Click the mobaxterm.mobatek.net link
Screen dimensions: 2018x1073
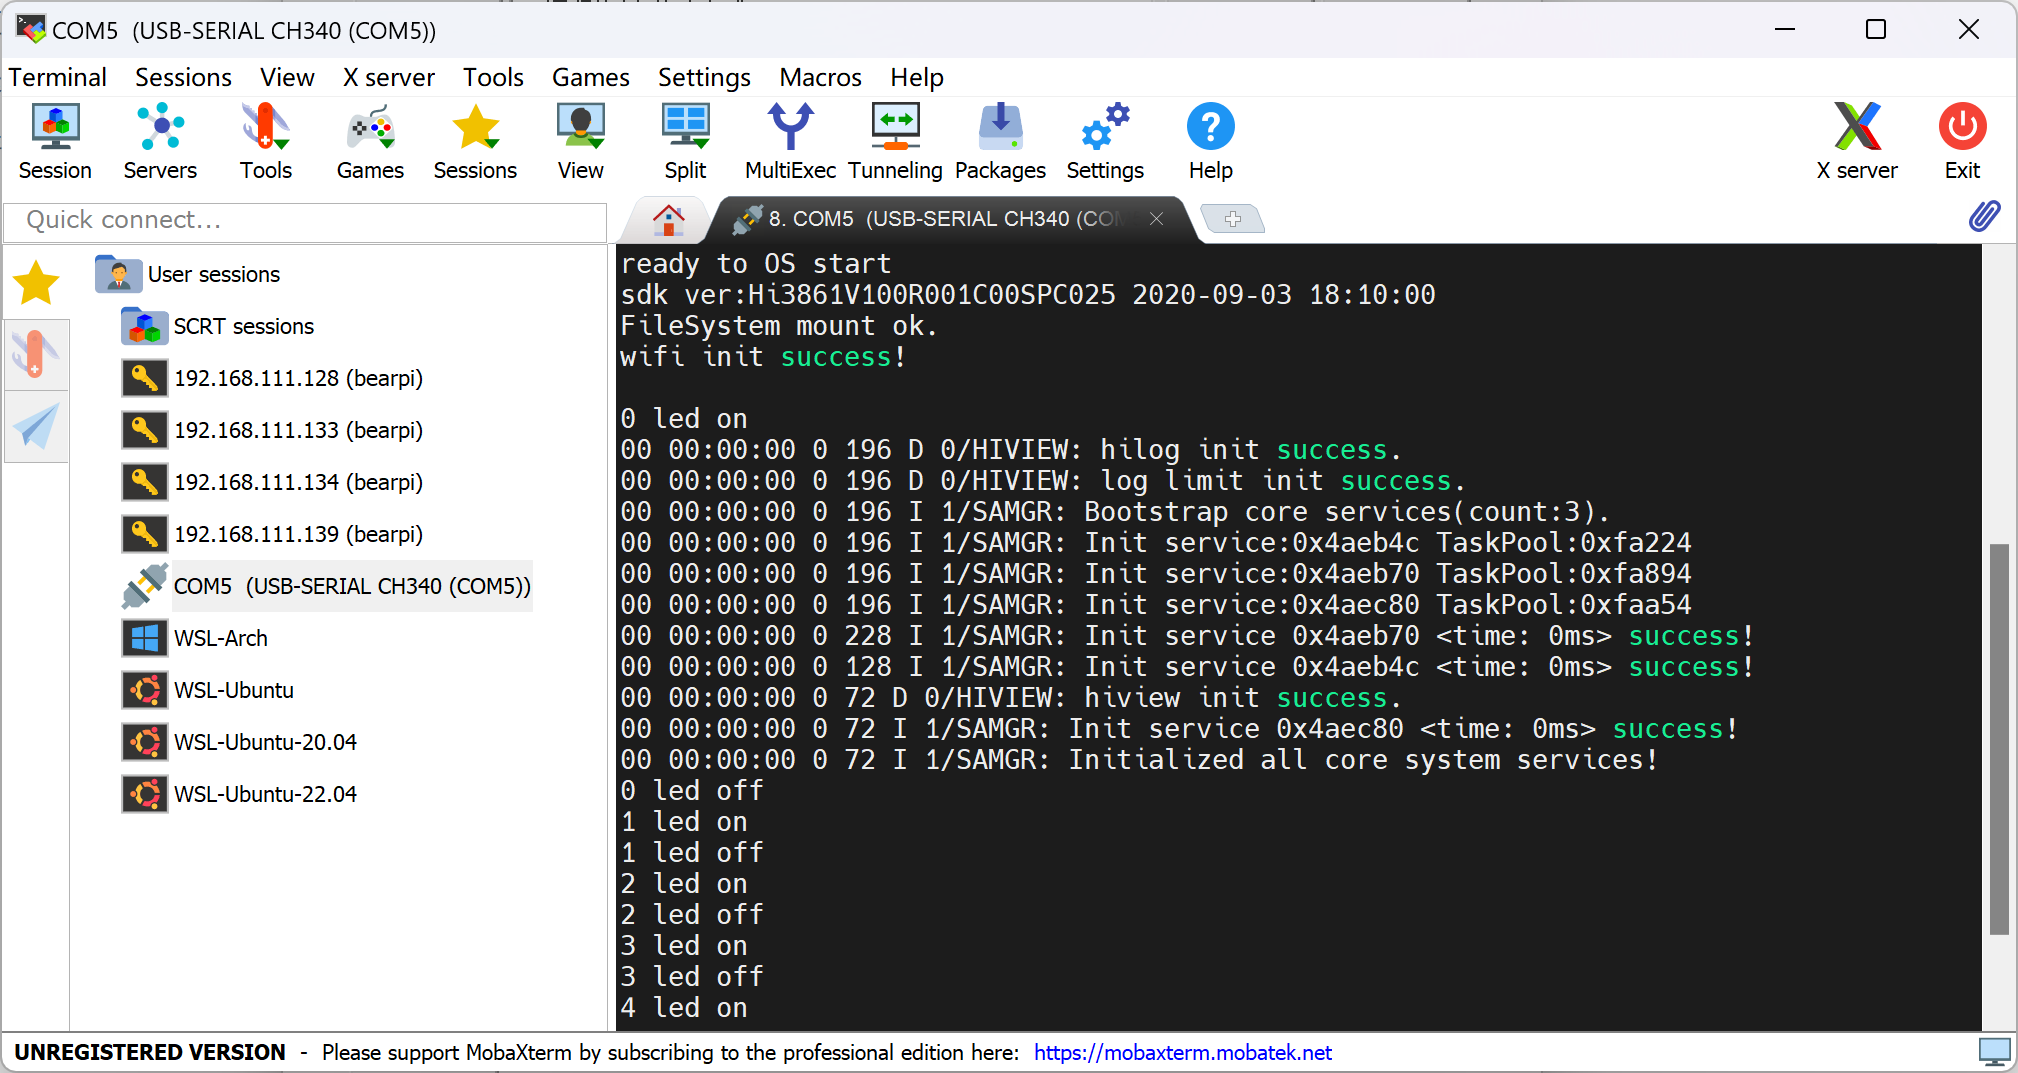[x=1182, y=1052]
